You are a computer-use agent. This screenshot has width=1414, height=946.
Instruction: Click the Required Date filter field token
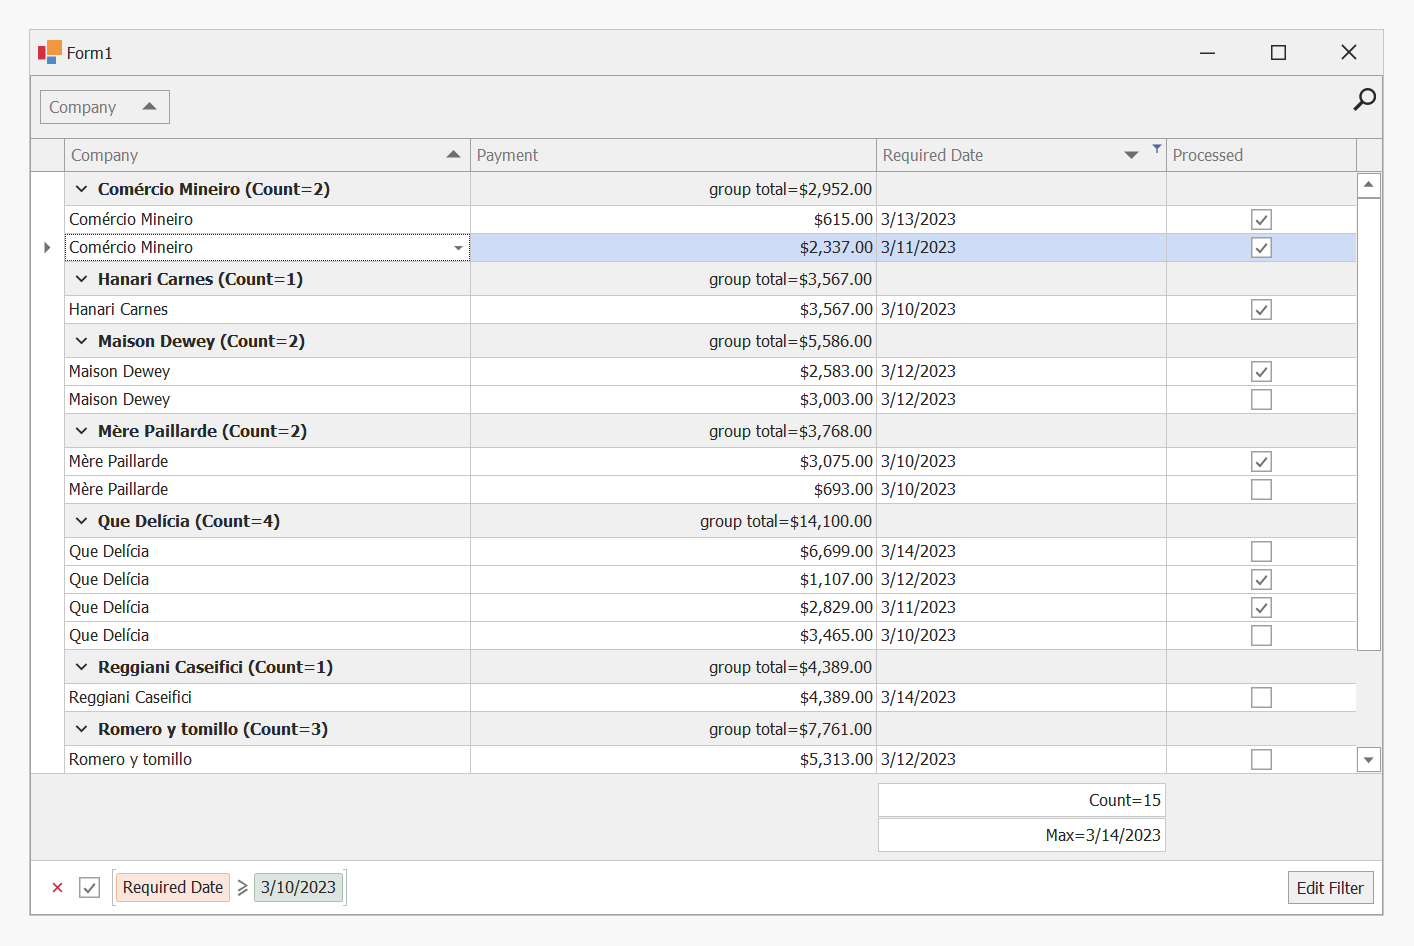173,887
